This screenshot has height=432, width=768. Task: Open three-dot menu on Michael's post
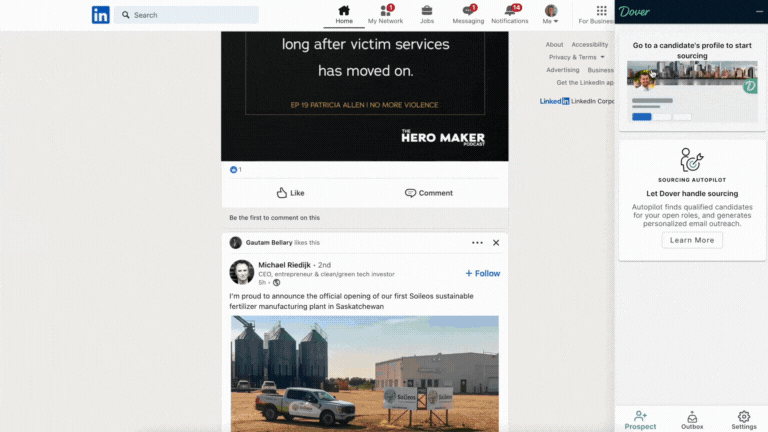tap(477, 243)
